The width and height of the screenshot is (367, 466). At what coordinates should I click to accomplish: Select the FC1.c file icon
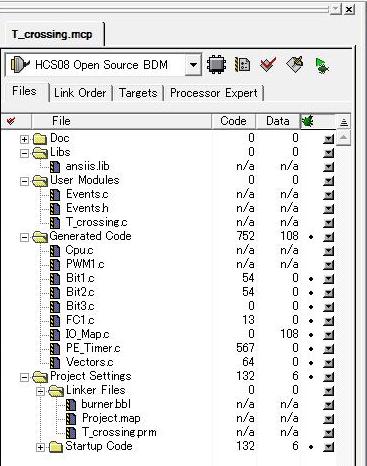coord(55,321)
